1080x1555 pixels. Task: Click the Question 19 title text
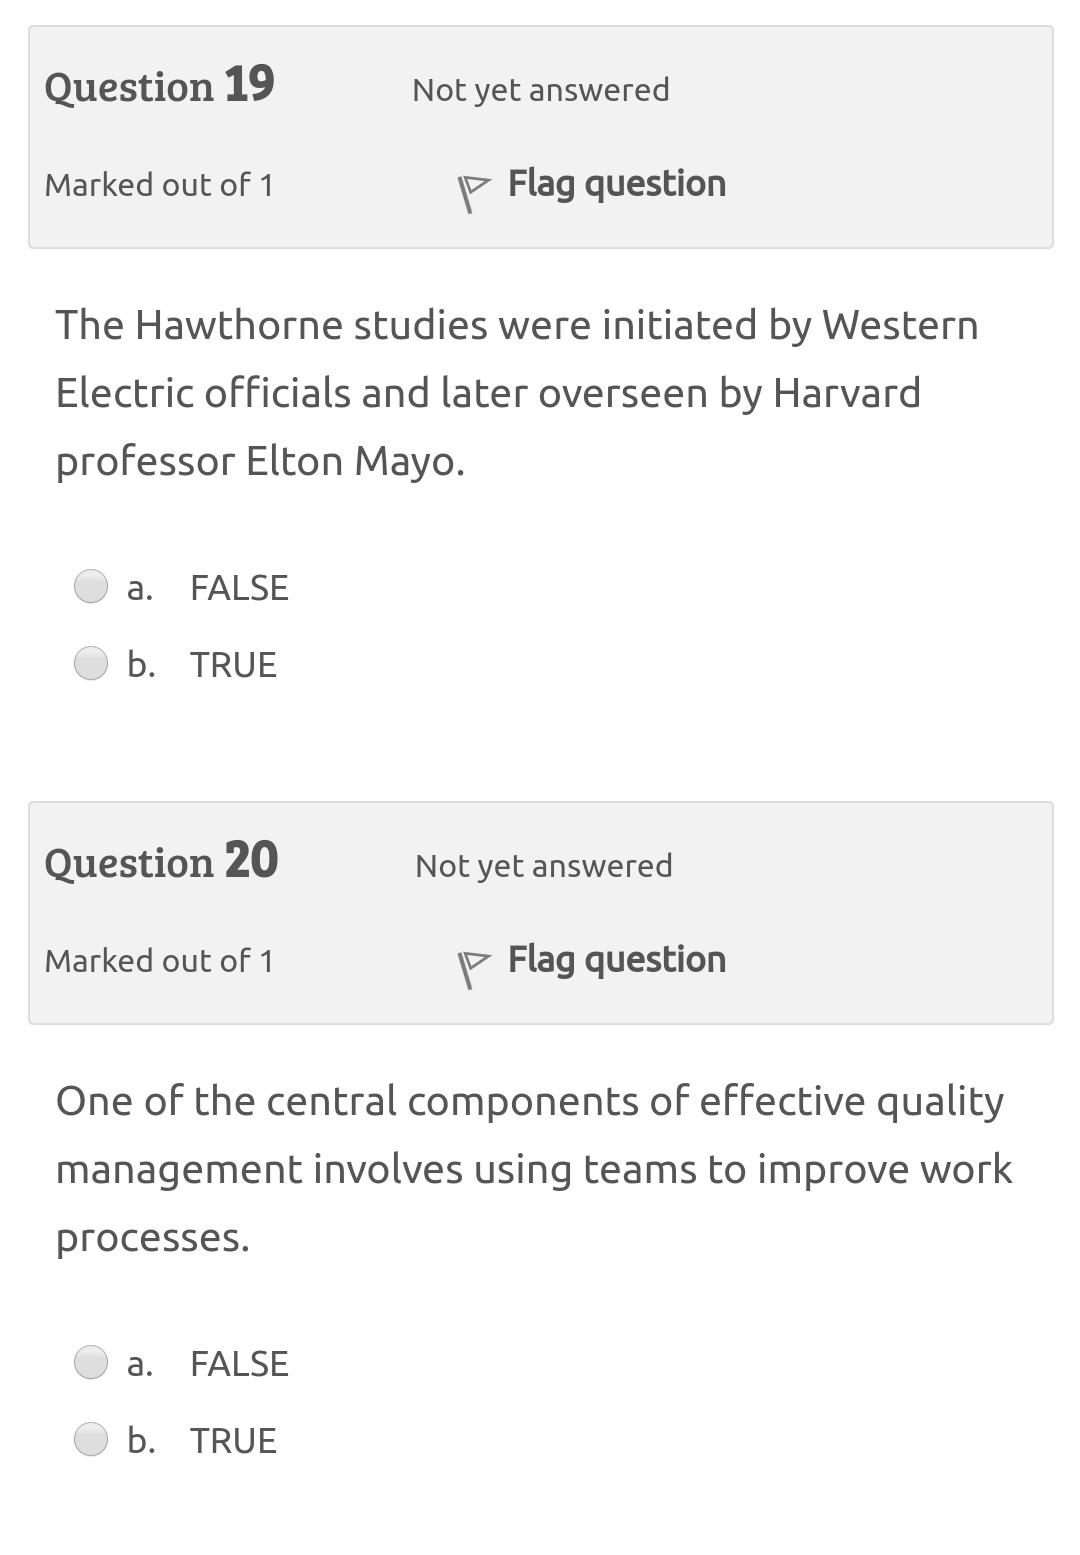(x=160, y=86)
